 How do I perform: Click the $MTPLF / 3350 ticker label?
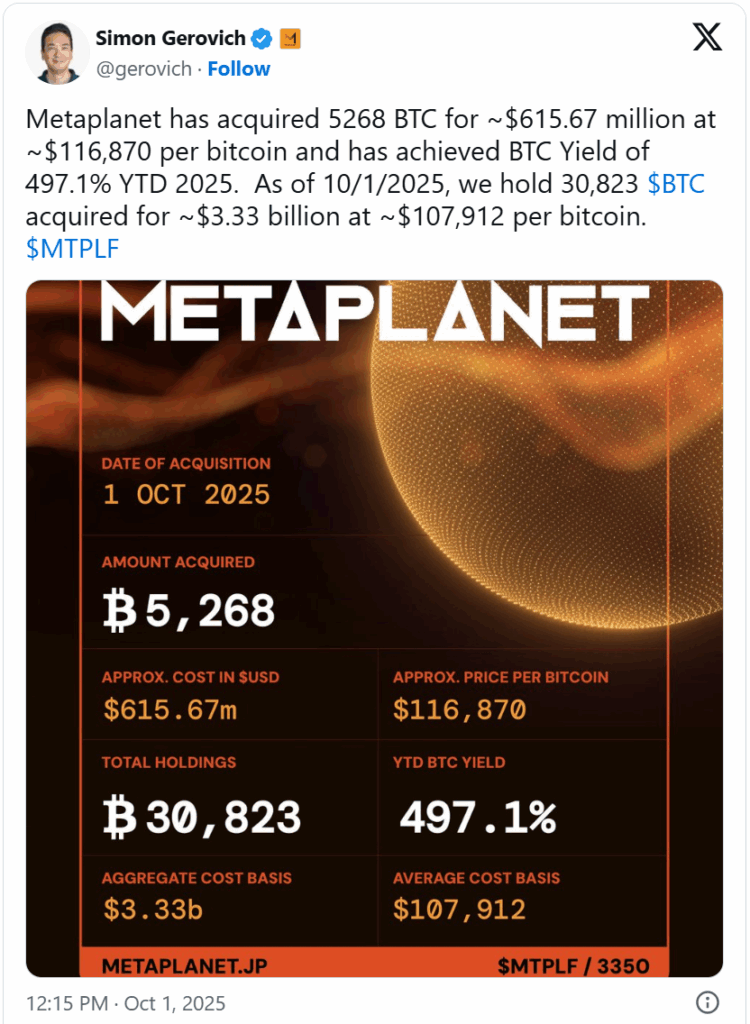tap(573, 966)
